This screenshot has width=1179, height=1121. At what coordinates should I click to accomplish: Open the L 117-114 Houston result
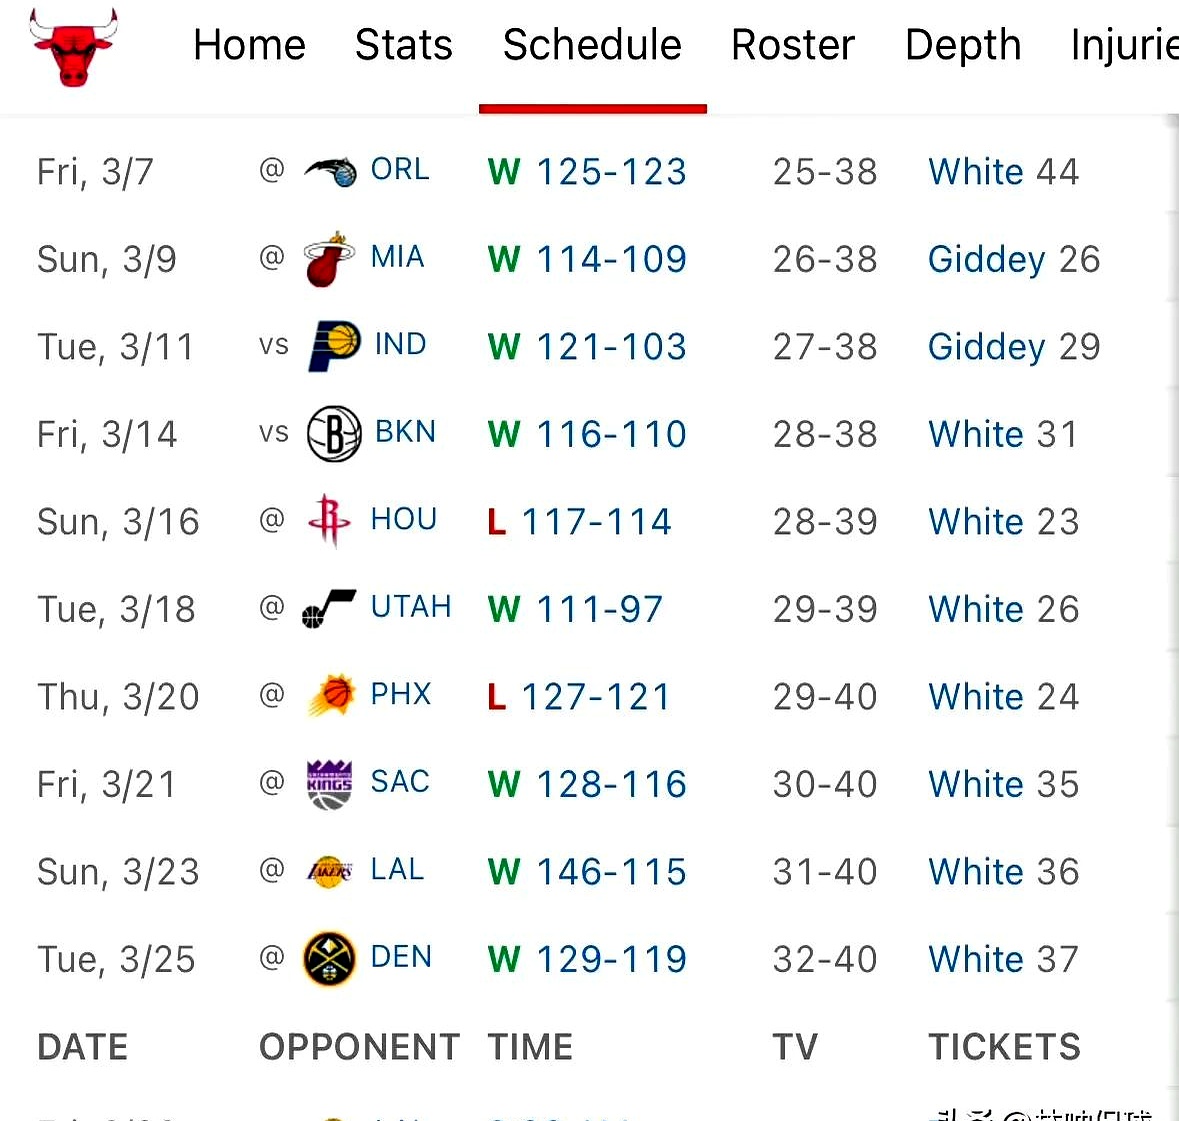pyautogui.click(x=579, y=522)
